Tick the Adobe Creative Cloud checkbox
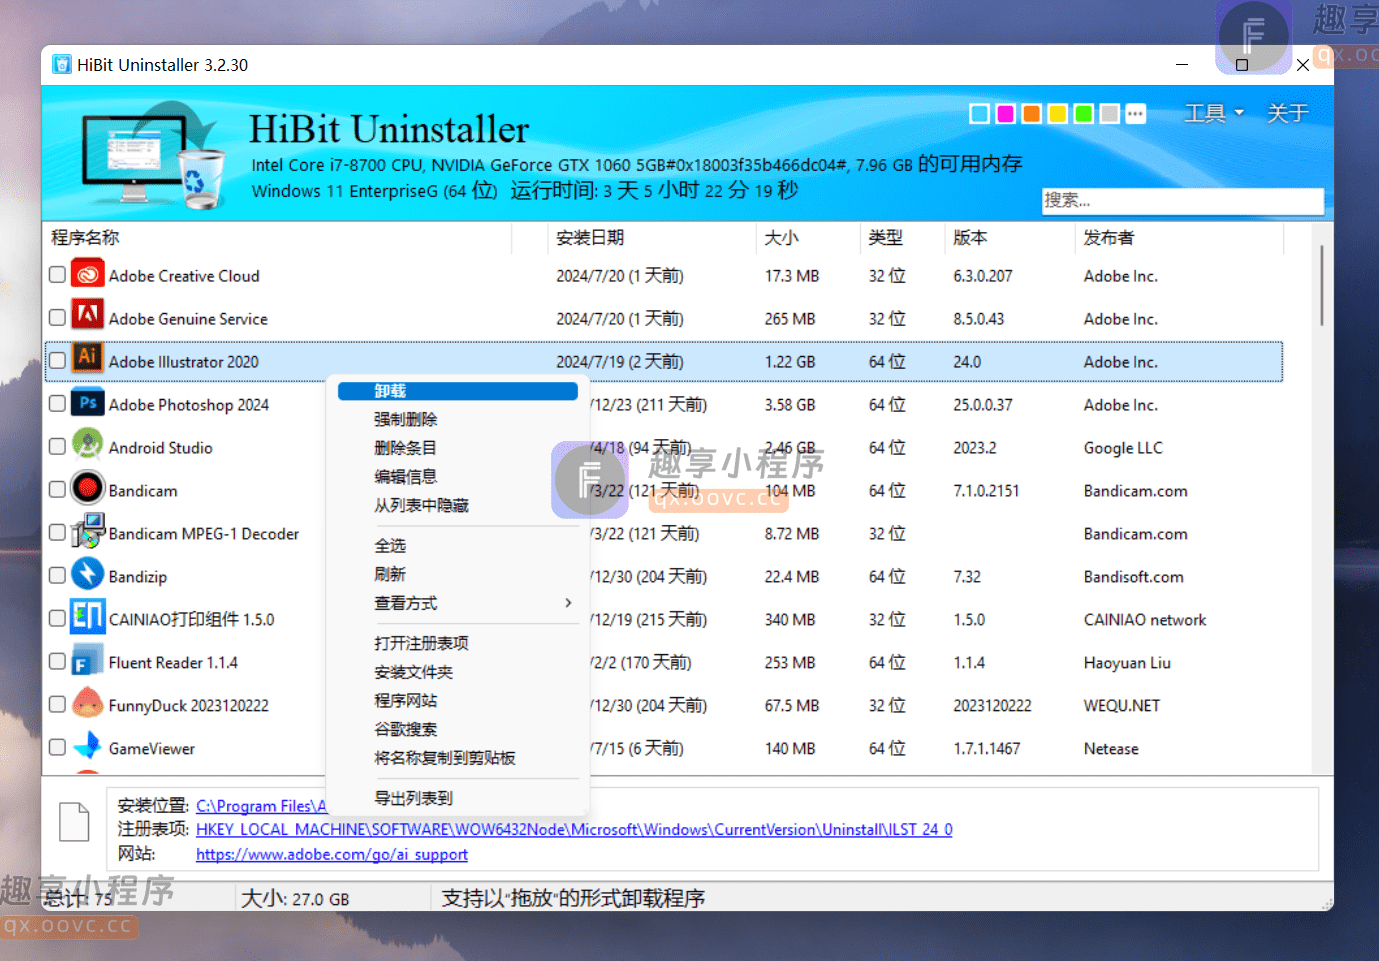1379x961 pixels. tap(57, 275)
